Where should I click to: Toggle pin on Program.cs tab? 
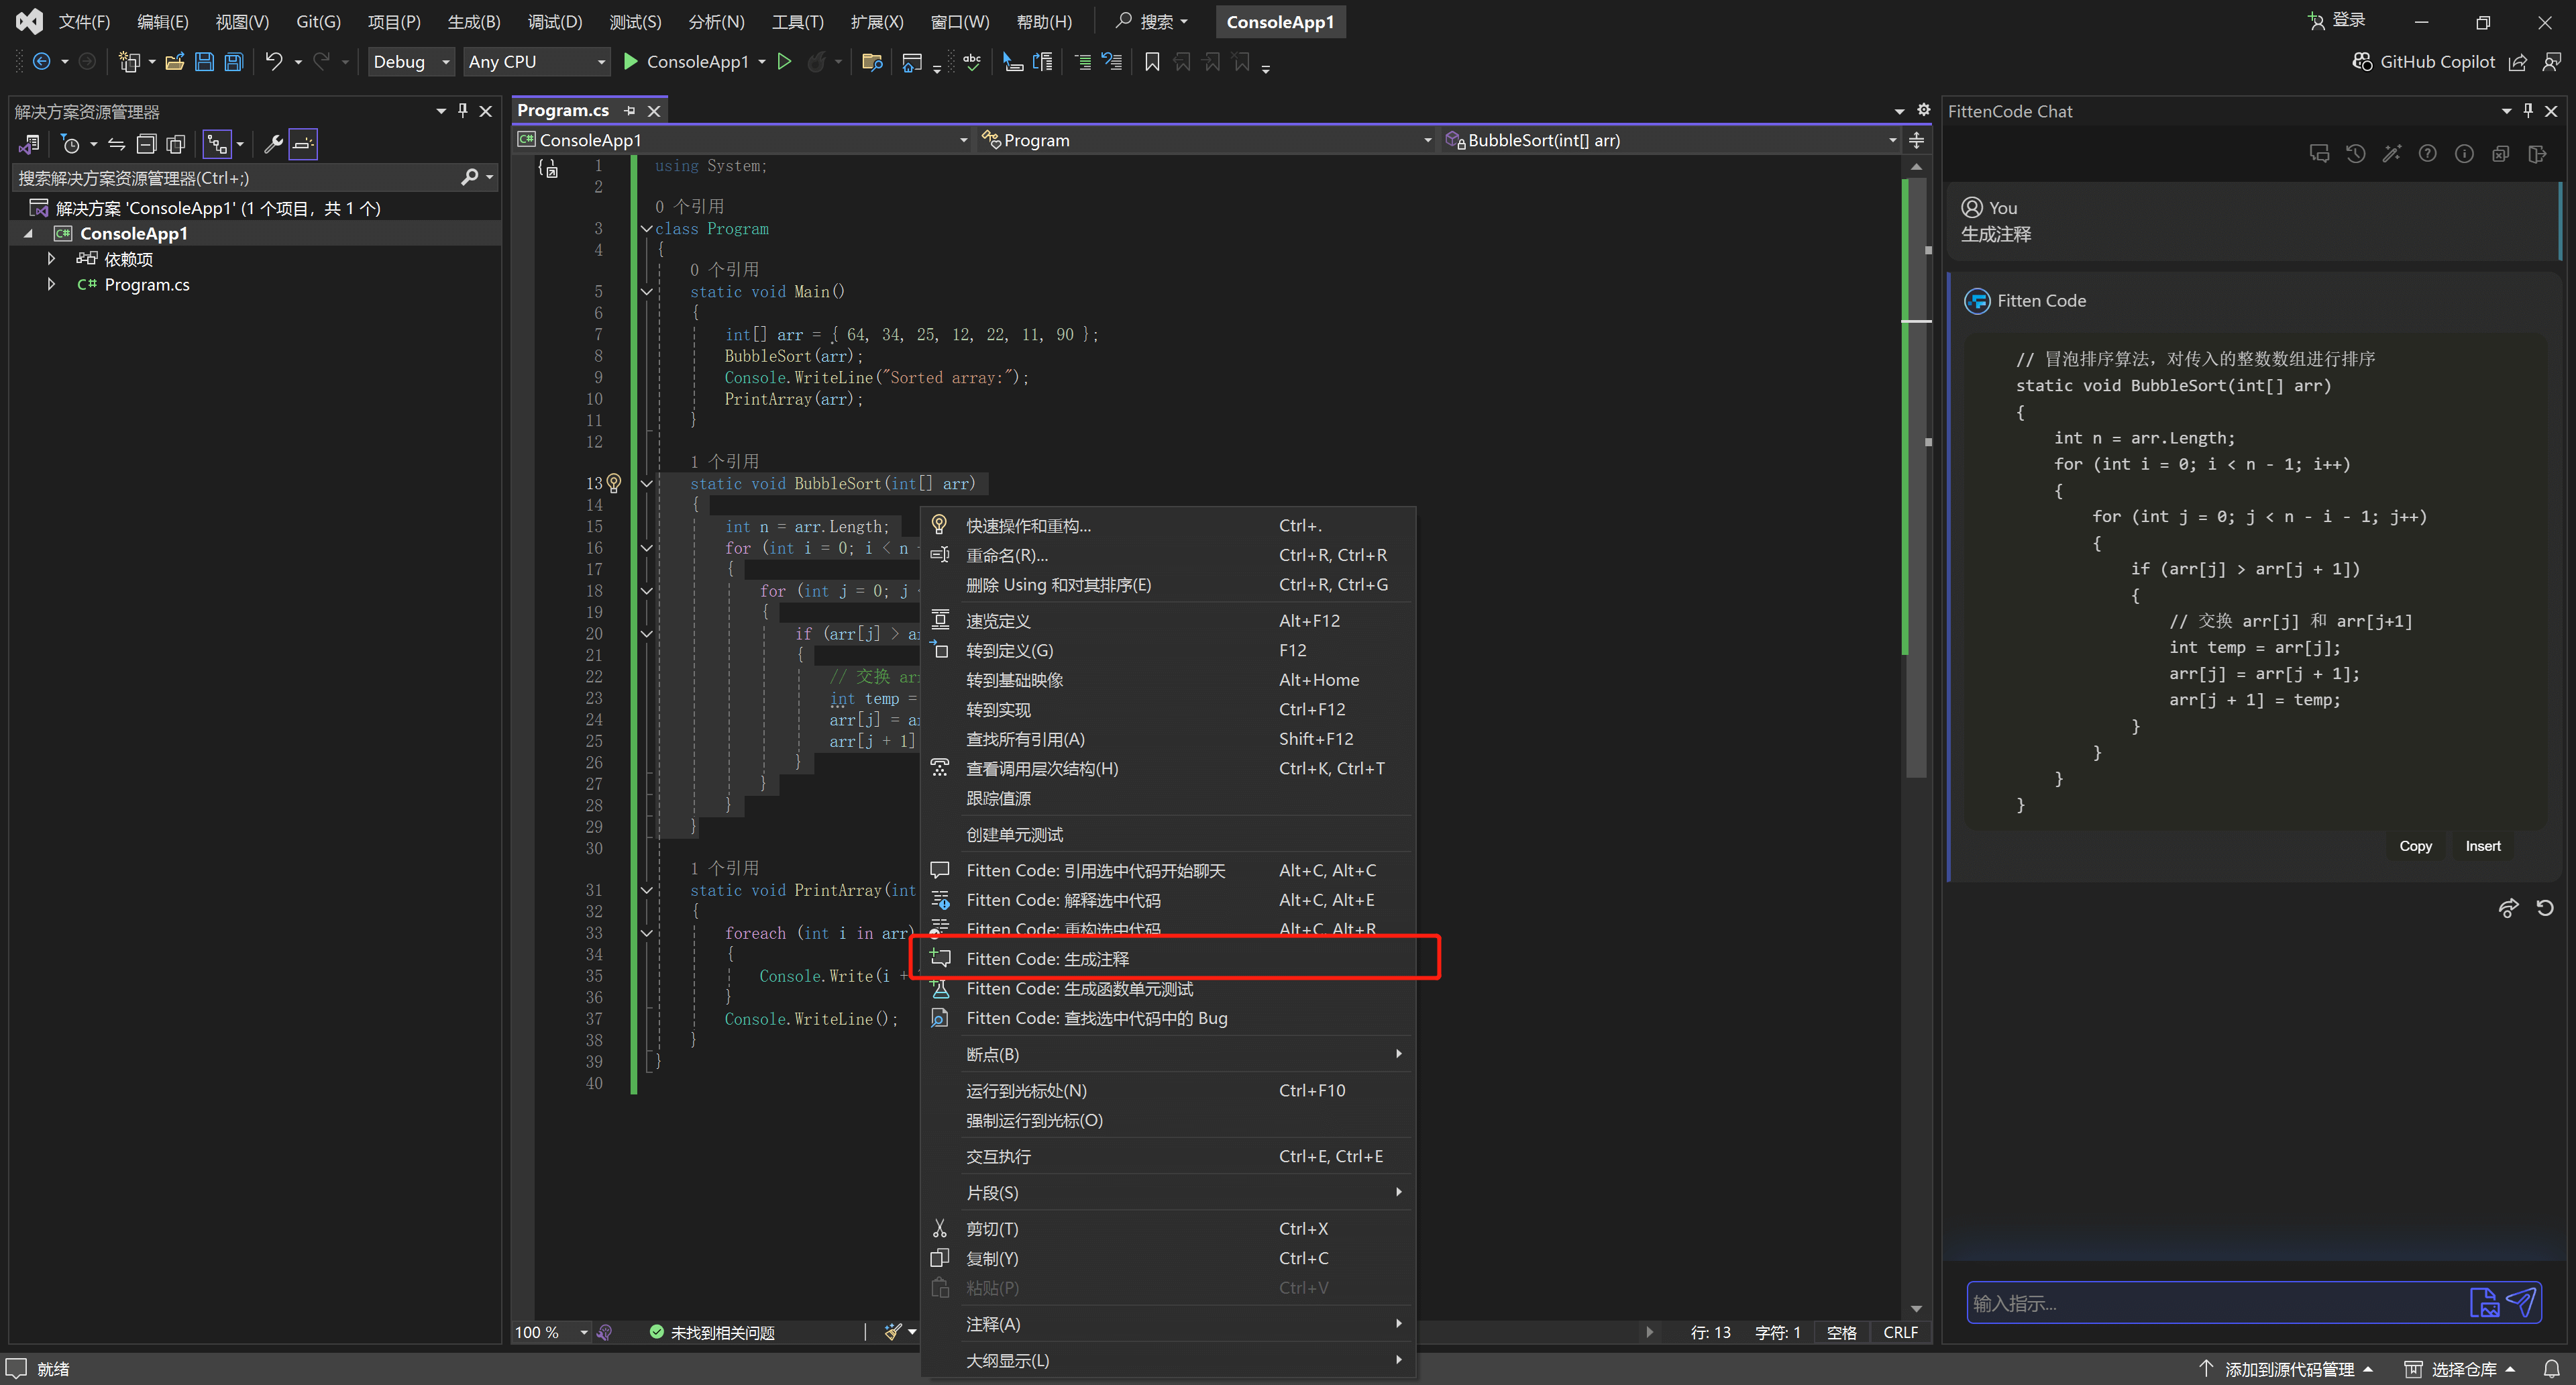(630, 111)
